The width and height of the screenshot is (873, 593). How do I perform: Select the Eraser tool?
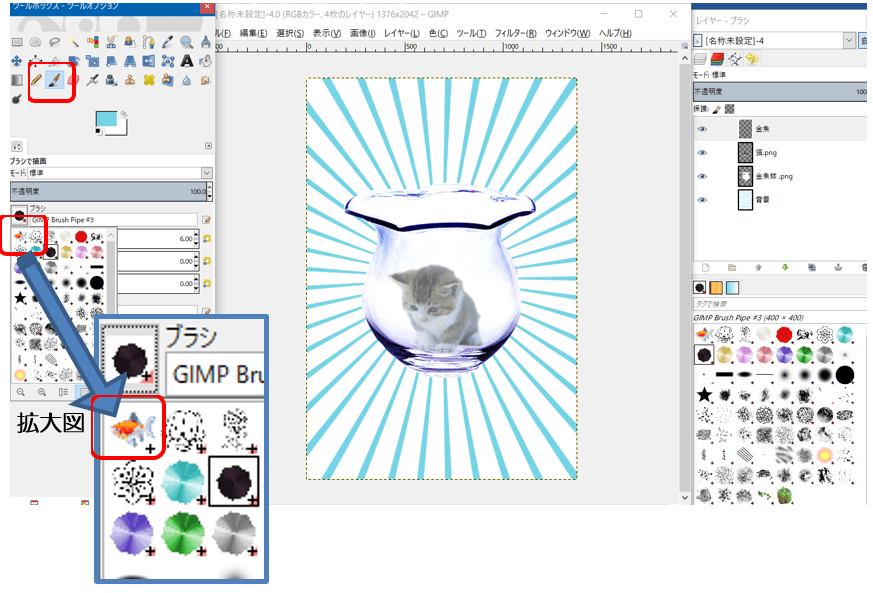[x=73, y=80]
